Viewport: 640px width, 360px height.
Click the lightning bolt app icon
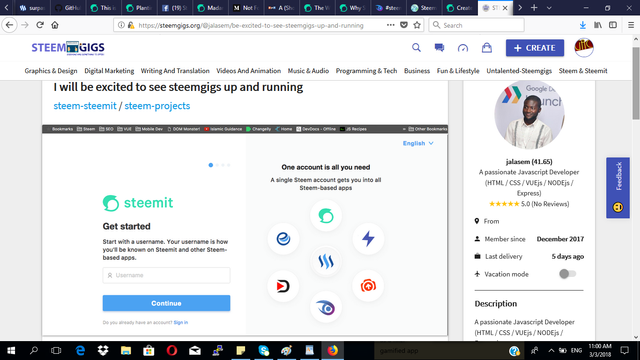pos(368,238)
